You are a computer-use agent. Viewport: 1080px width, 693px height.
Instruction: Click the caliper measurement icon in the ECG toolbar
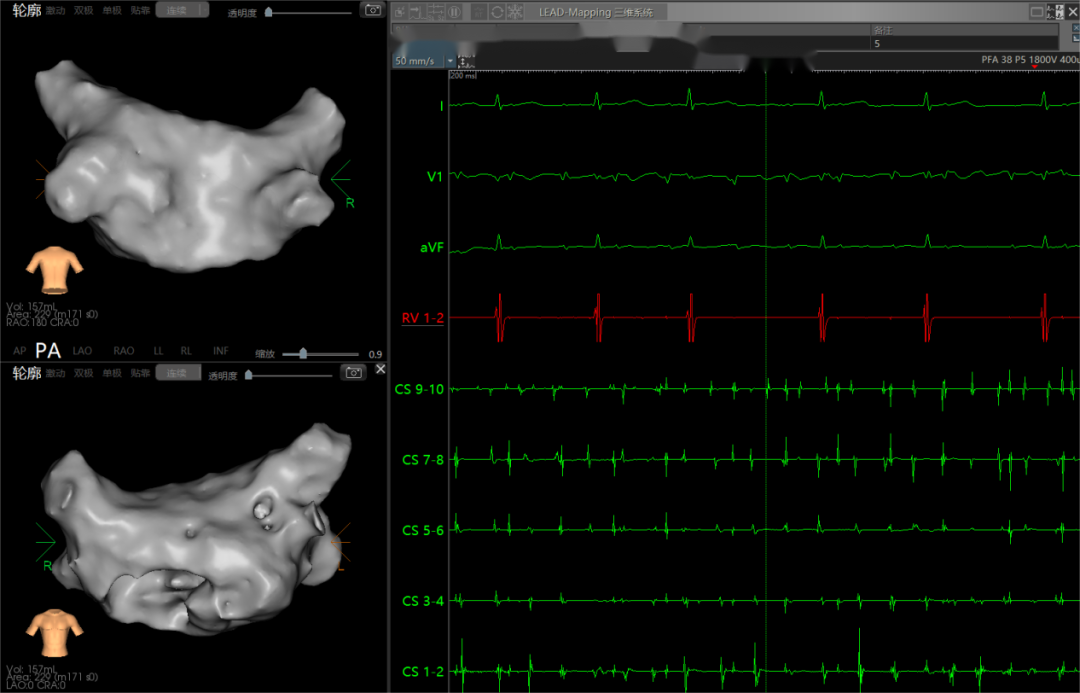coord(436,12)
